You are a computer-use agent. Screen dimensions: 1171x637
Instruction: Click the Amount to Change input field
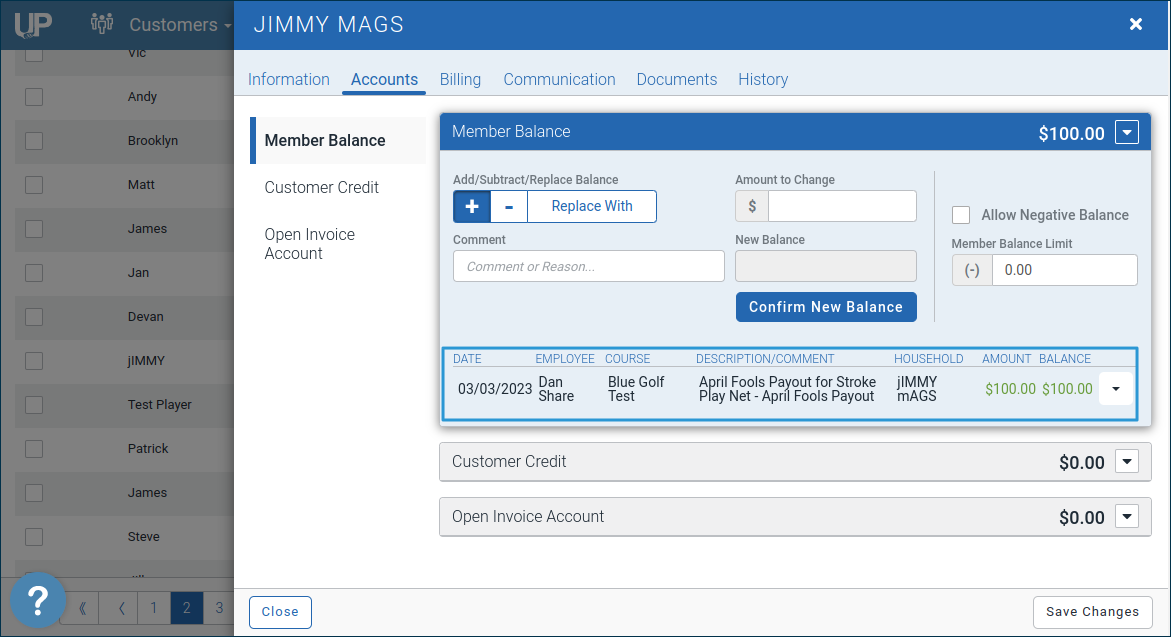click(x=842, y=206)
